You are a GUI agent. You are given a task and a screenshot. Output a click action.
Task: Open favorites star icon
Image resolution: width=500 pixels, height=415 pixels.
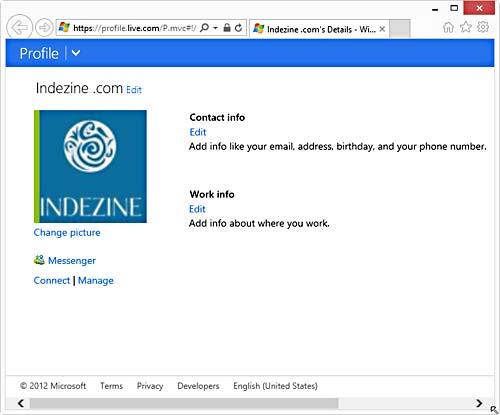[466, 27]
